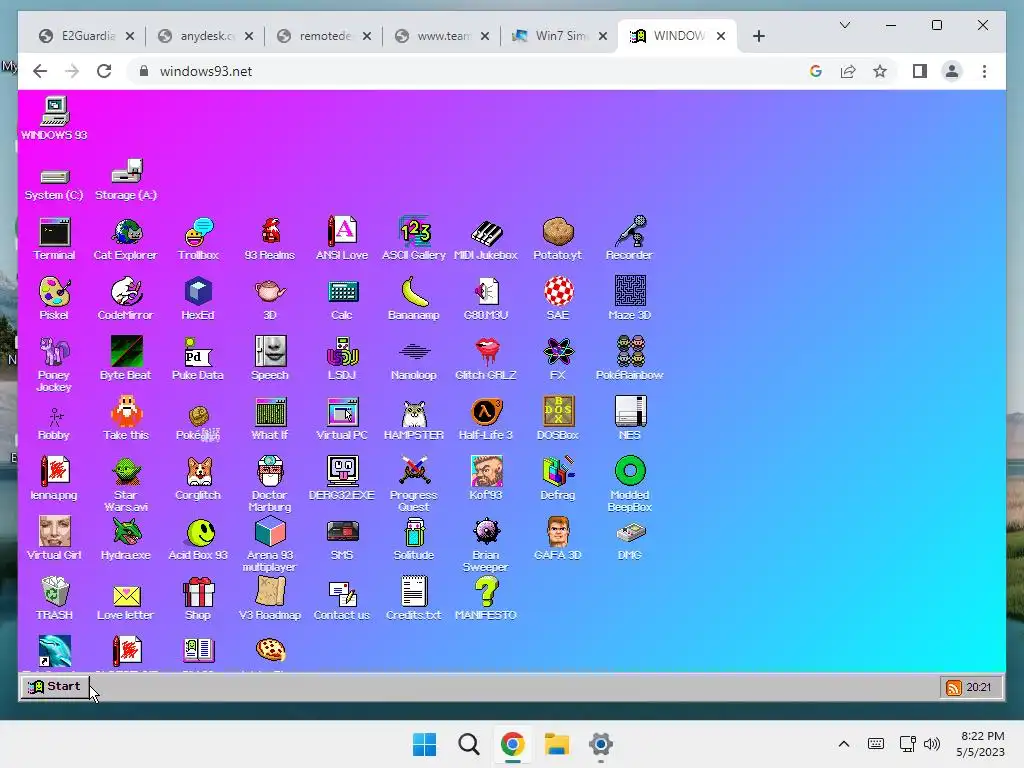Open Star Wars.avi
Screen dimensions: 1024x768
[x=125, y=485]
